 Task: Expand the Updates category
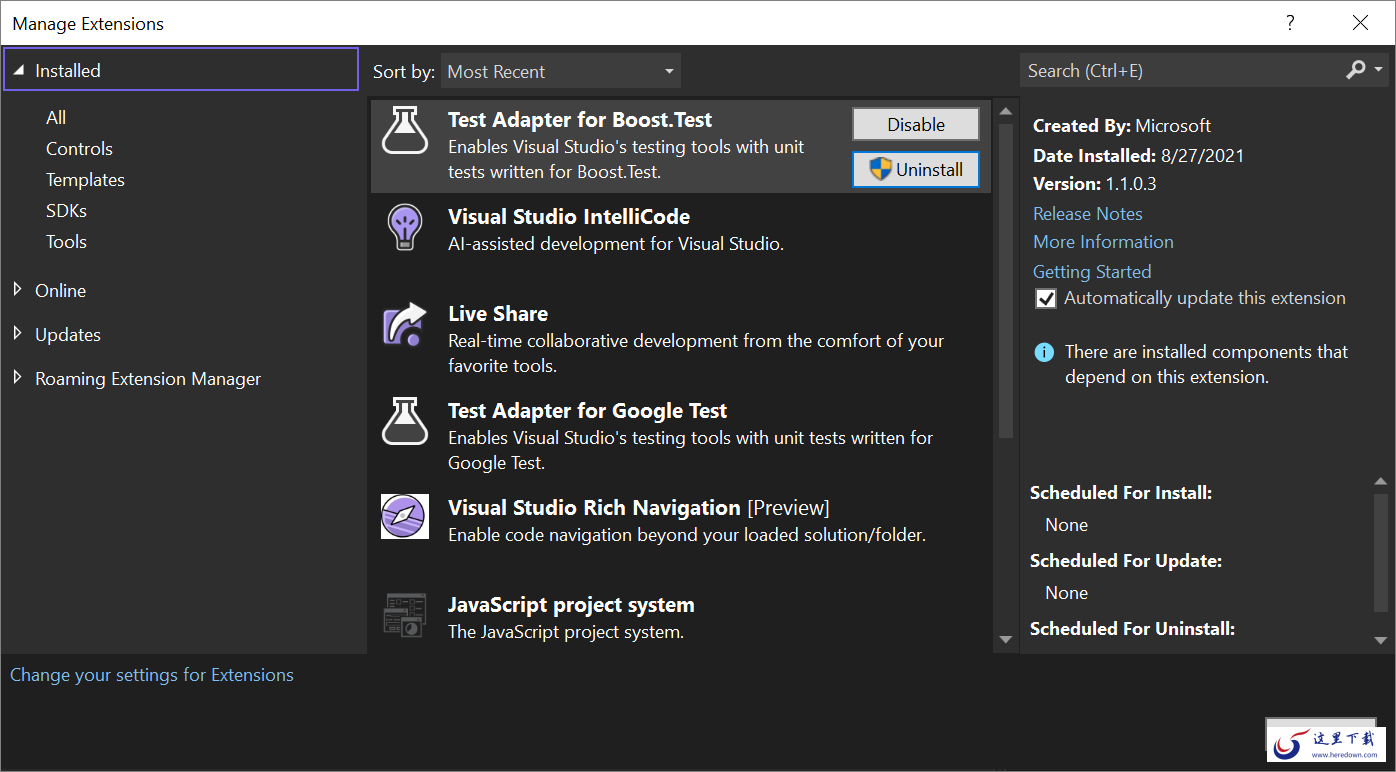tap(17, 334)
